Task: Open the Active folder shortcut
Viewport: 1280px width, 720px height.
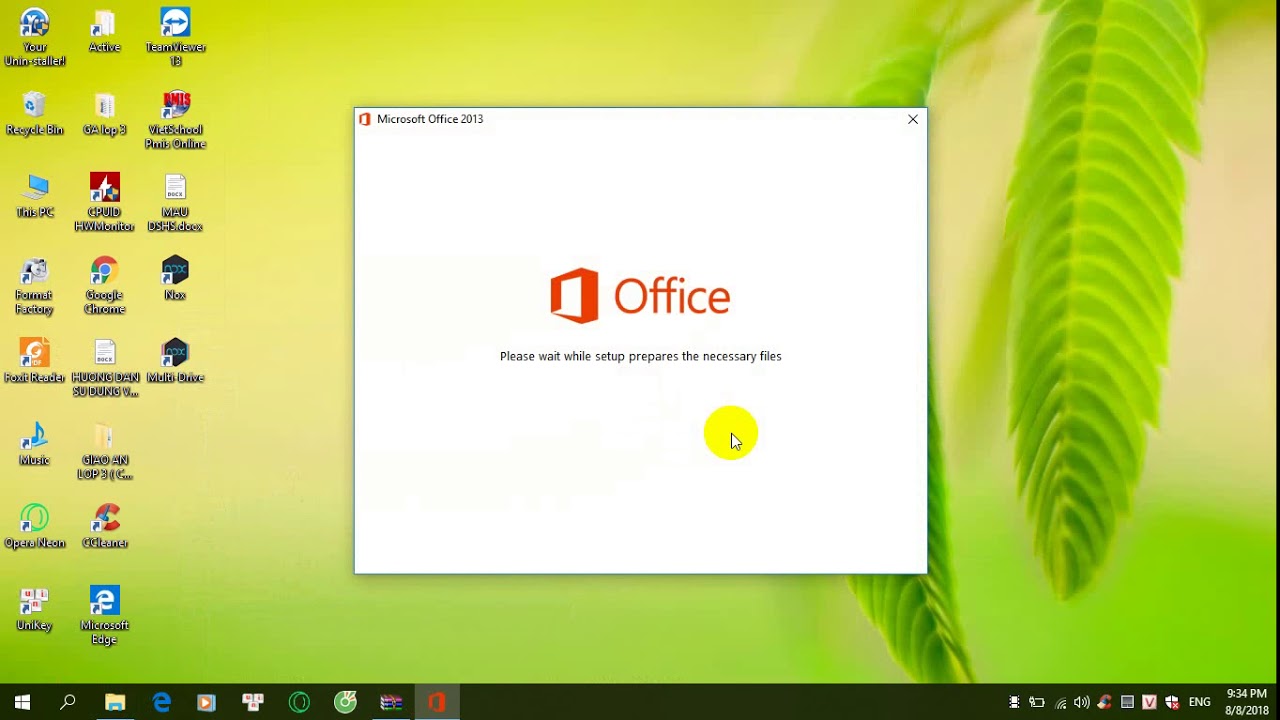Action: click(104, 30)
